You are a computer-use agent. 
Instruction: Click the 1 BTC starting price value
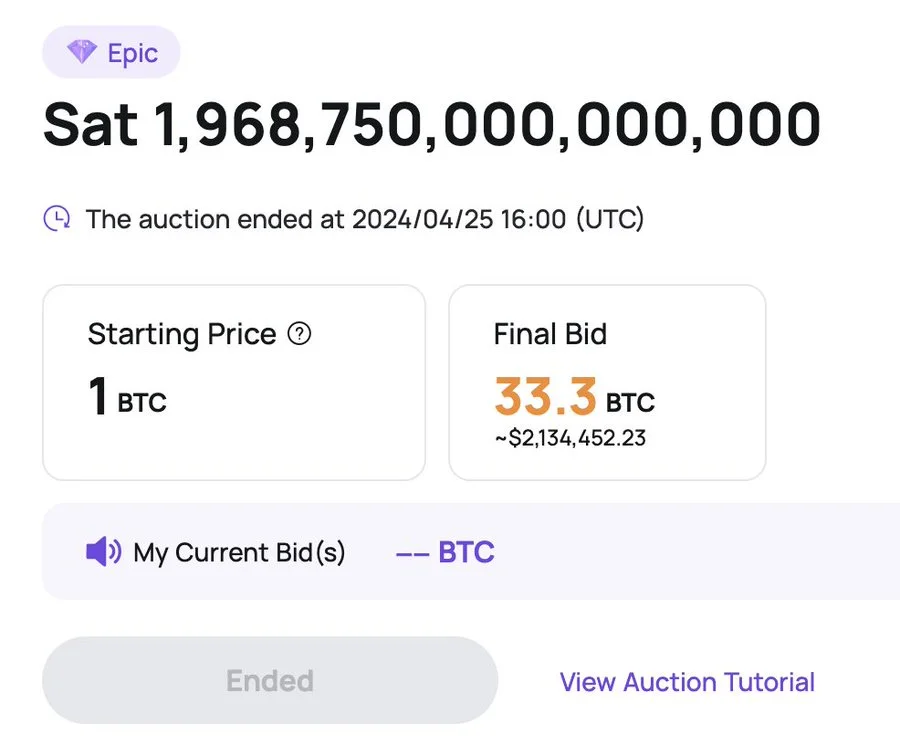point(127,397)
